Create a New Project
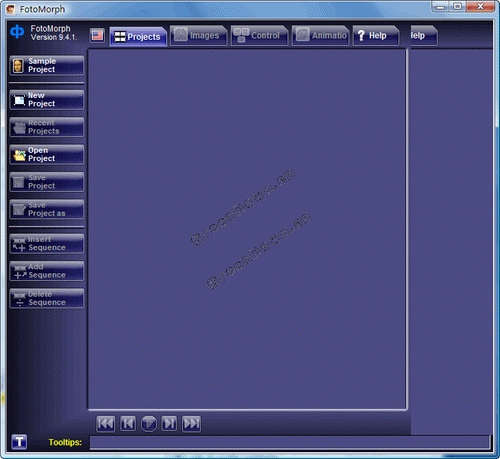The width and height of the screenshot is (500, 459). pos(47,100)
